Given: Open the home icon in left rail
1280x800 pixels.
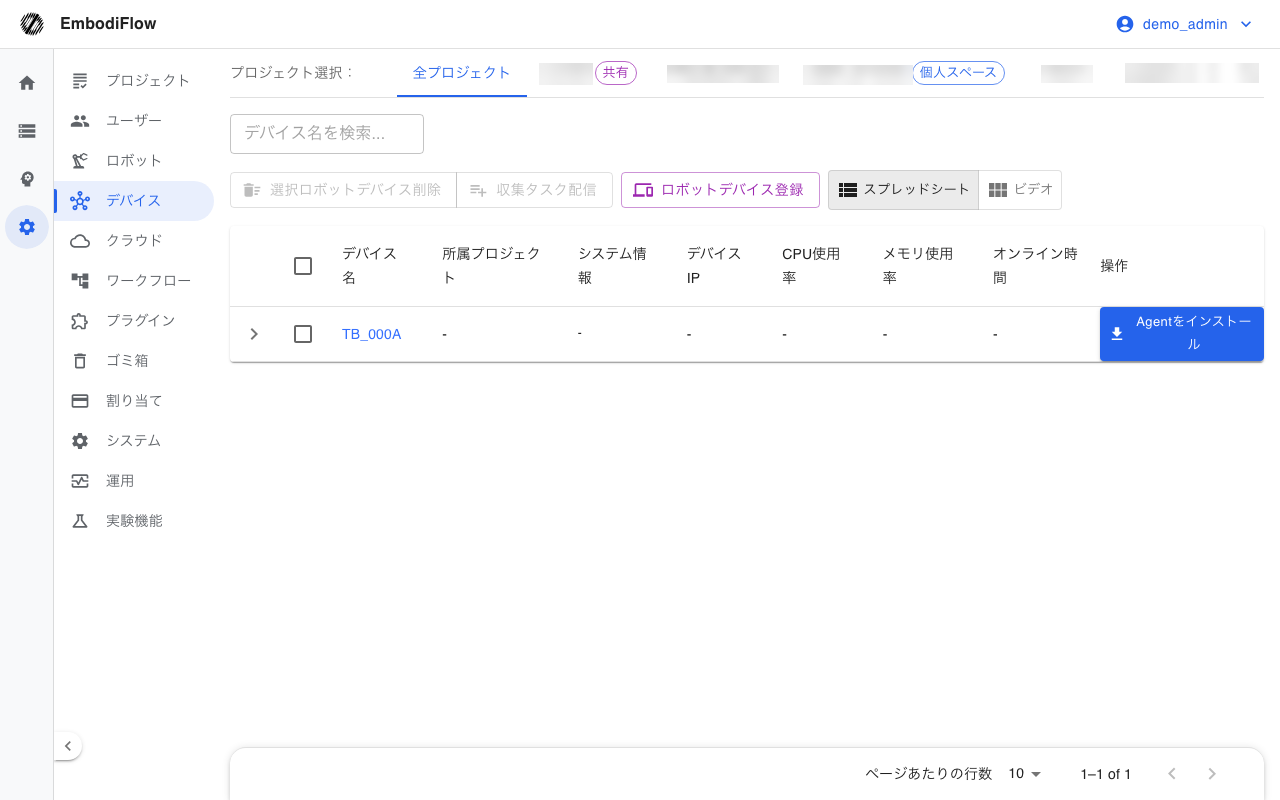Looking at the screenshot, I should click(27, 83).
